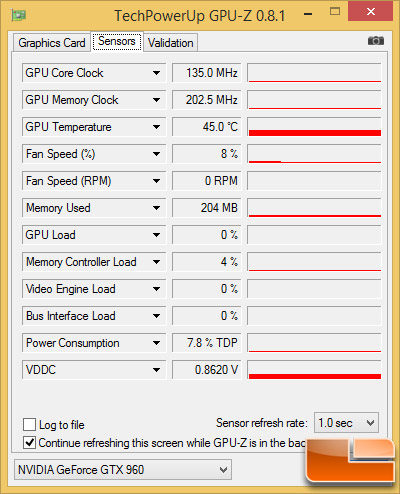
Task: Open the Memory Used dropdown arrow
Action: [x=156, y=208]
